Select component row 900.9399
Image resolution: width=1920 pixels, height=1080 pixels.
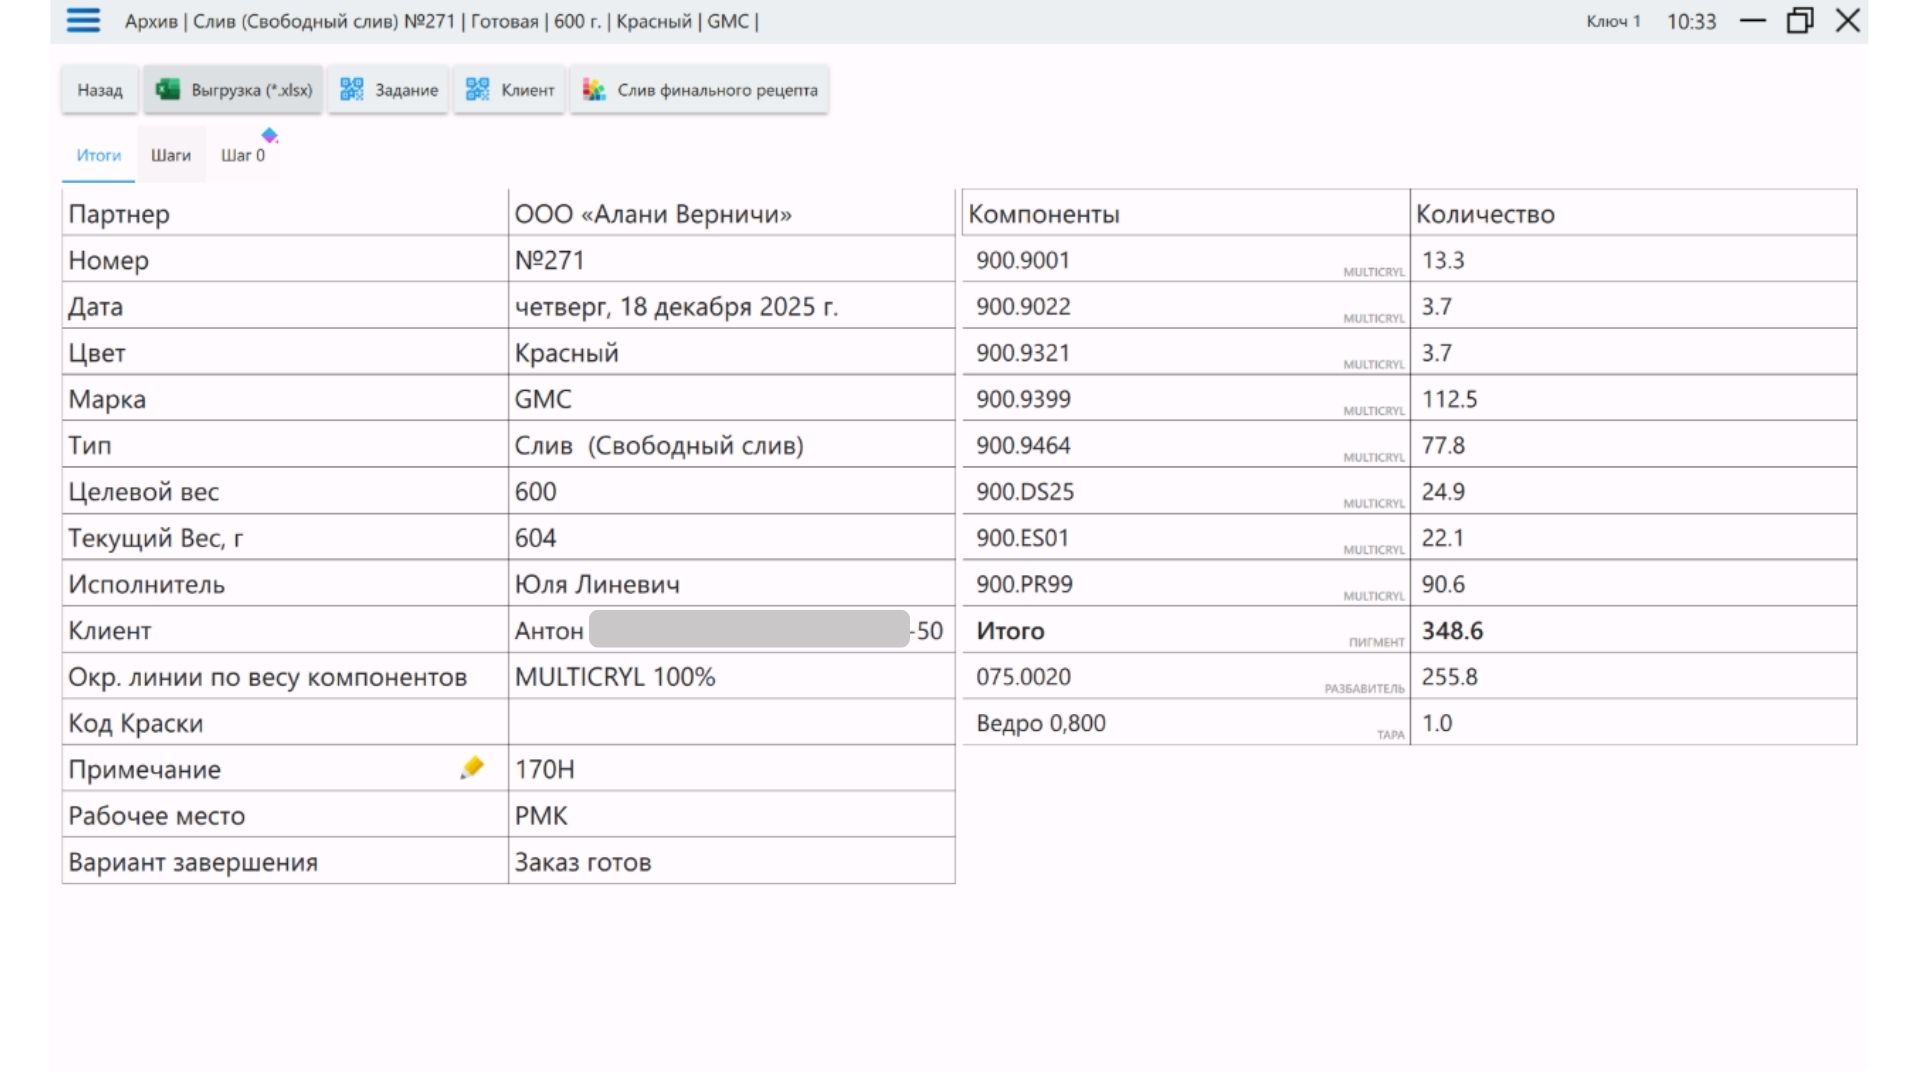[x=1024, y=399]
